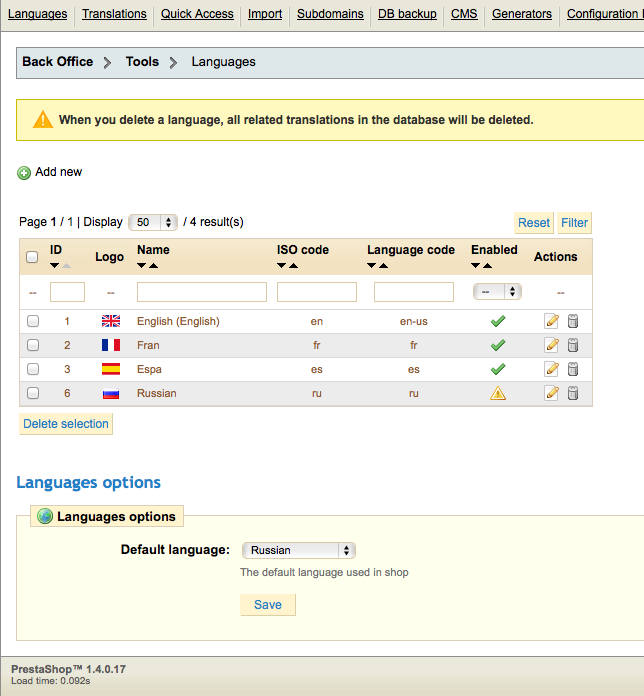
Task: Click the French flag logo
Action: coord(110,345)
